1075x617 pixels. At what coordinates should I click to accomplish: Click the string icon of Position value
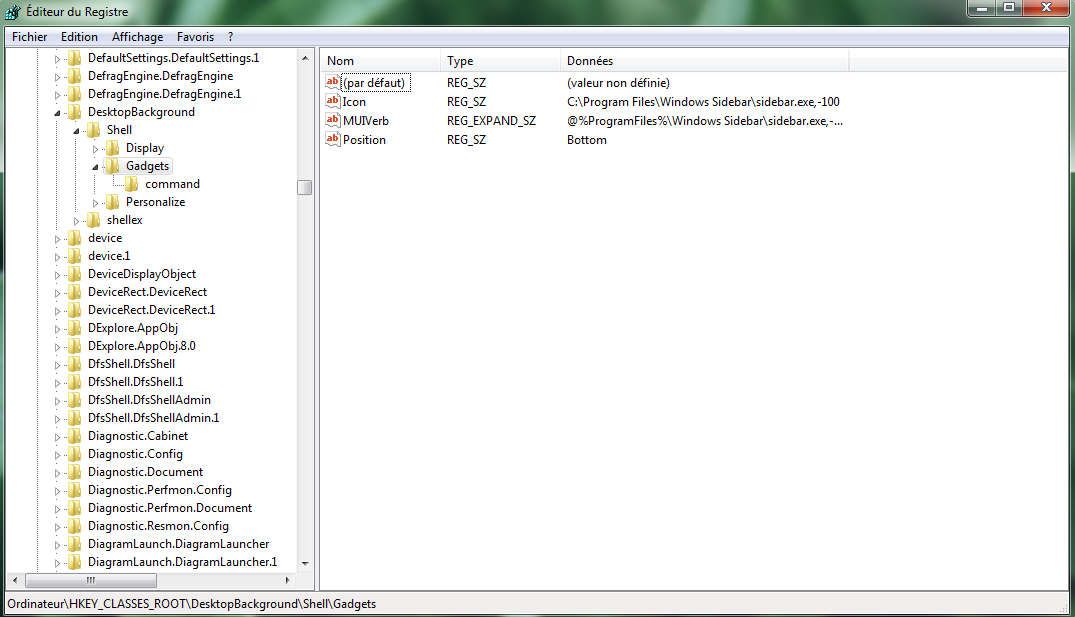pos(333,139)
